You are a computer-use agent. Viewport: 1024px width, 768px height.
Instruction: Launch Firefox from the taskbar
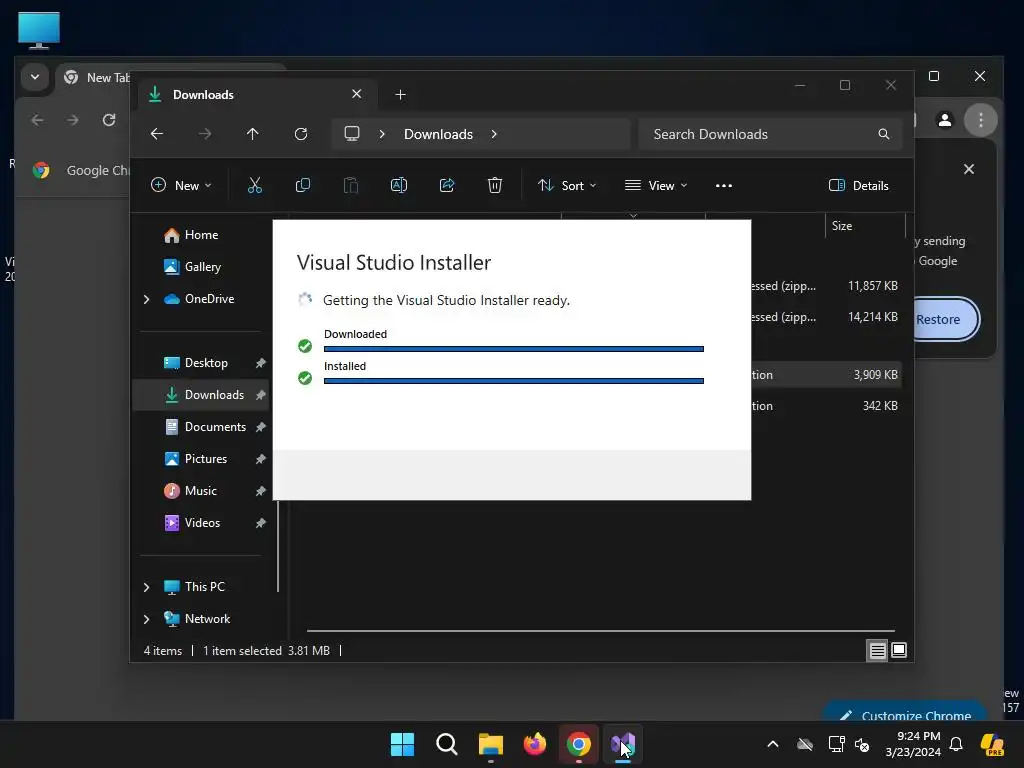(535, 744)
